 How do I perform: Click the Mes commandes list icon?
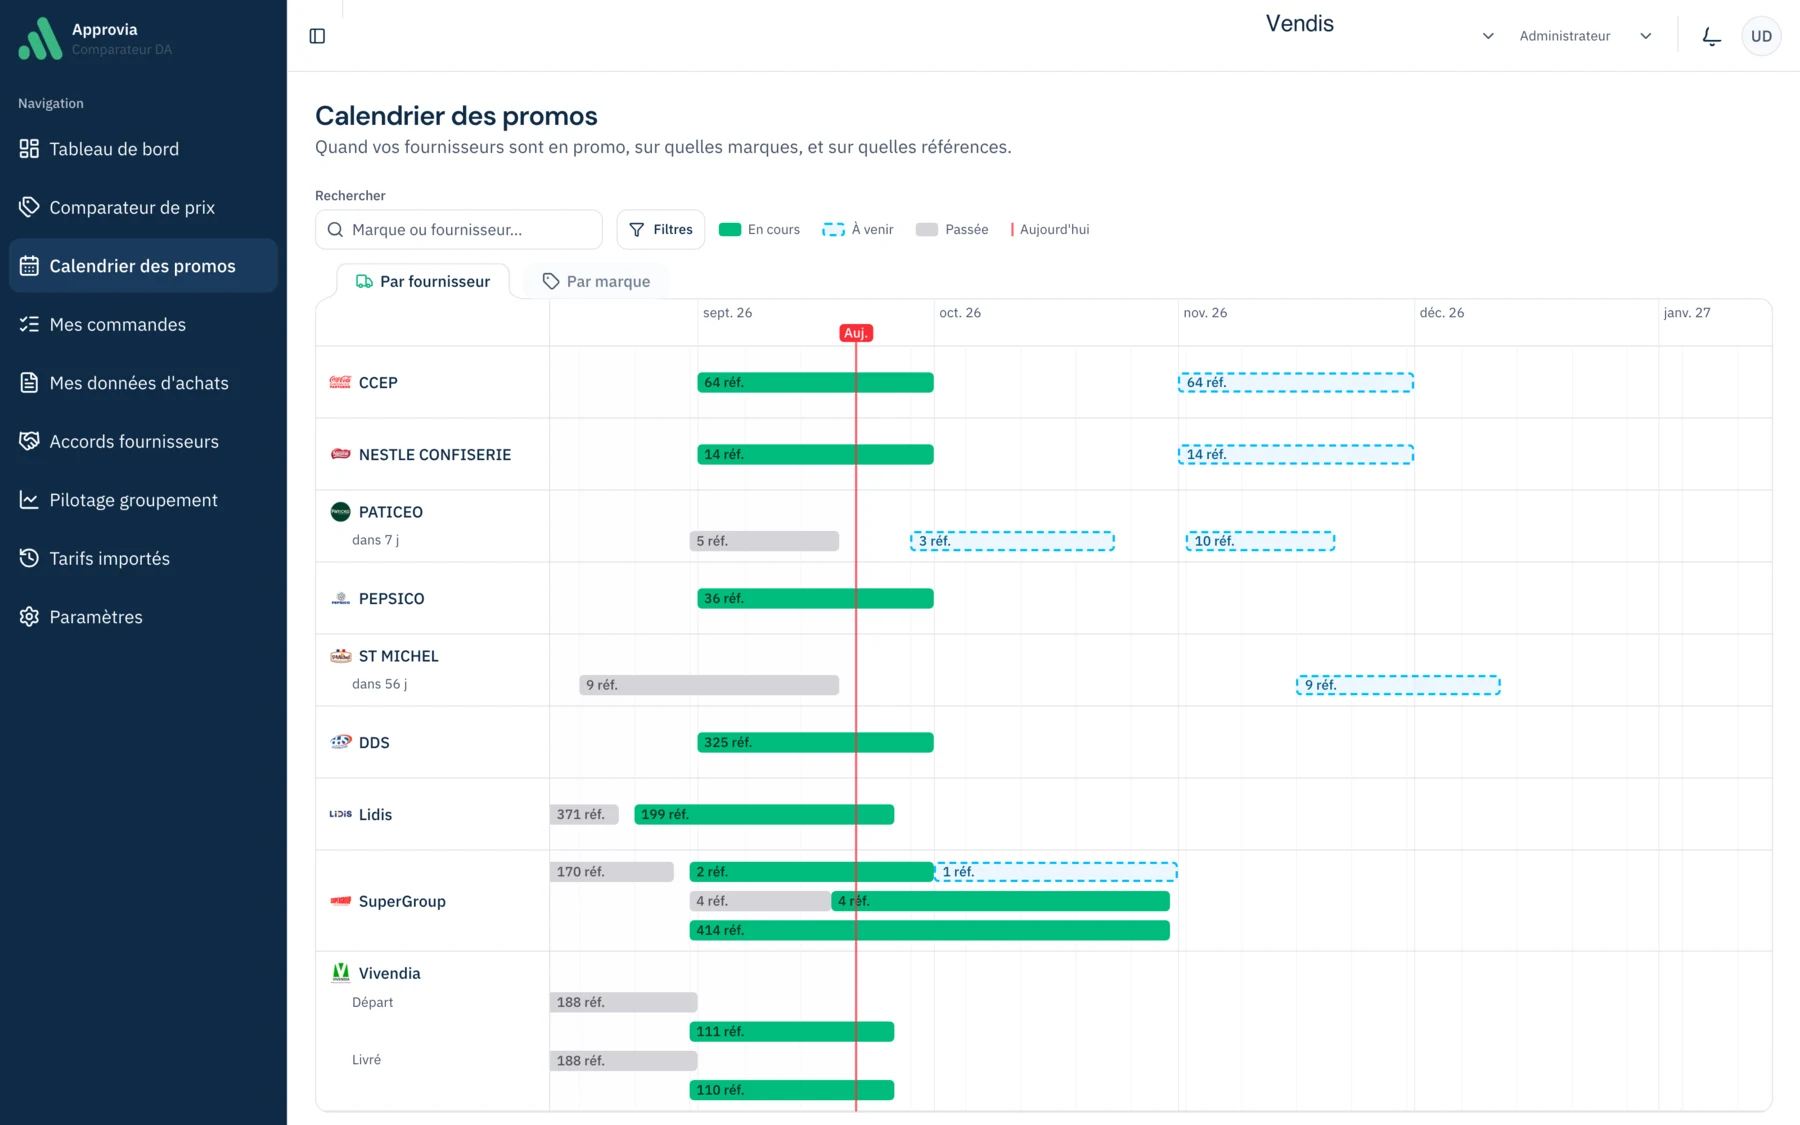(29, 324)
